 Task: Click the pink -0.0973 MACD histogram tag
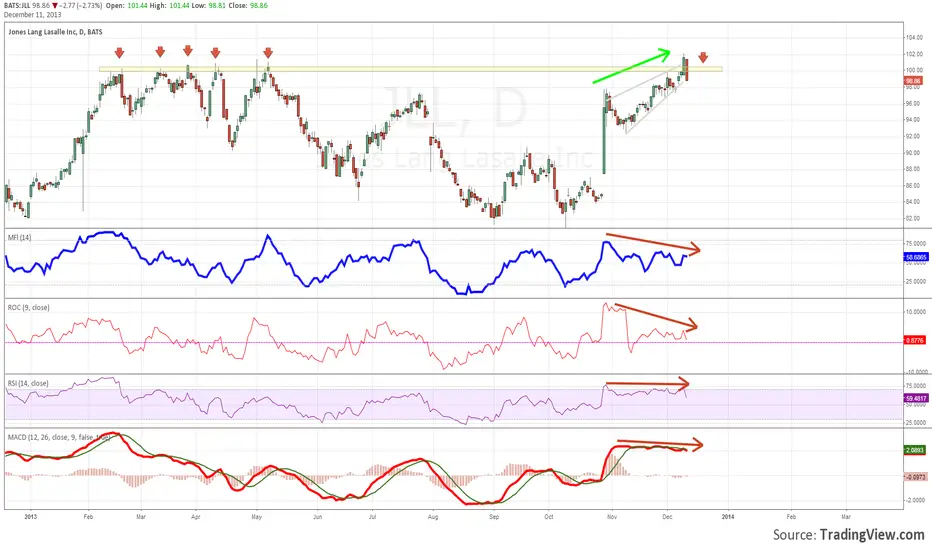pos(915,477)
